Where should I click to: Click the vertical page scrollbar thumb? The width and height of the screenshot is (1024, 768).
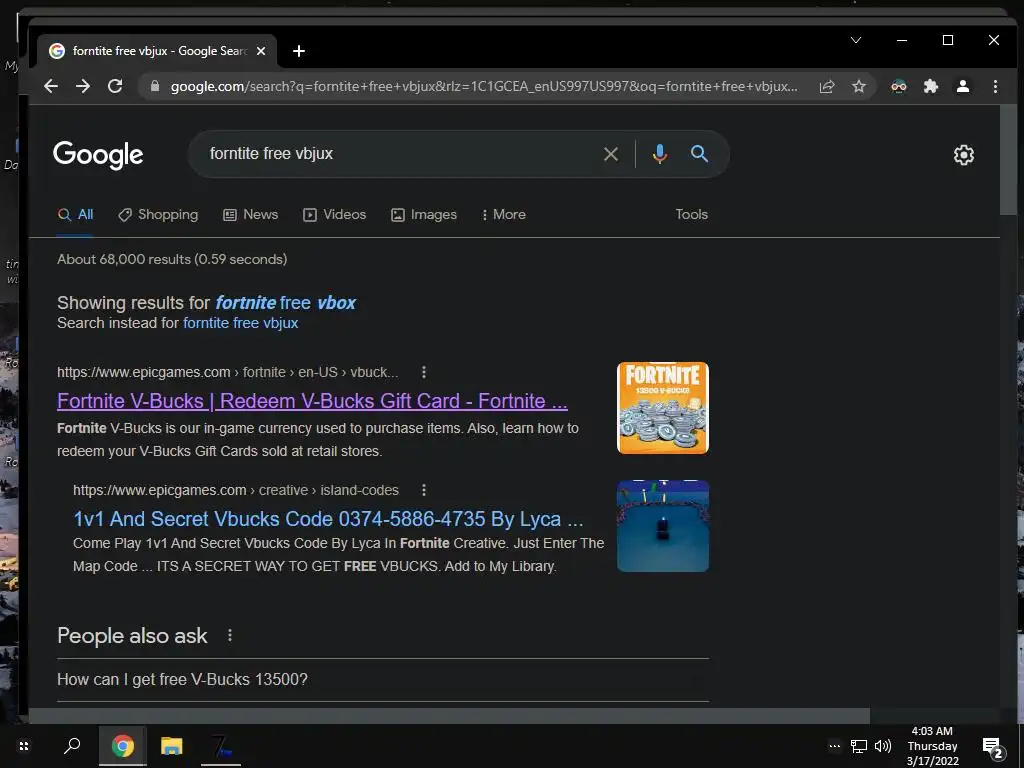(x=1008, y=160)
